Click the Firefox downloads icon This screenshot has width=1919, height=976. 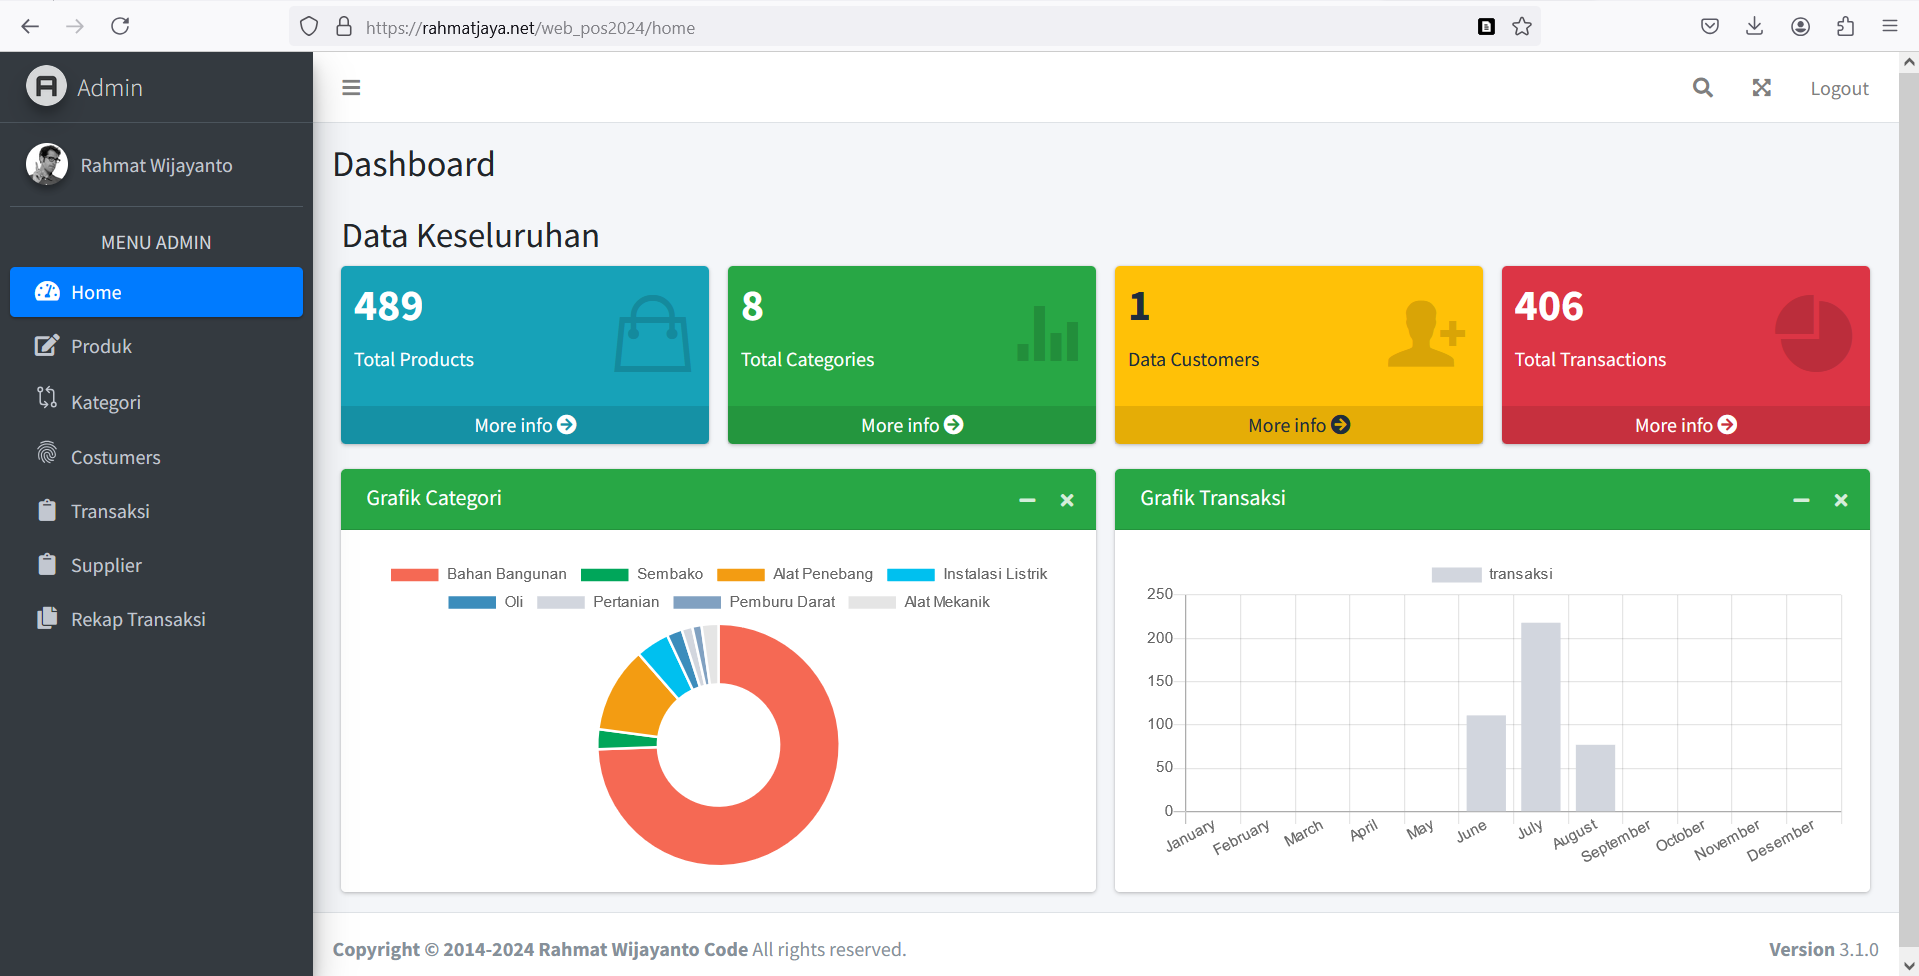pyautogui.click(x=1754, y=27)
